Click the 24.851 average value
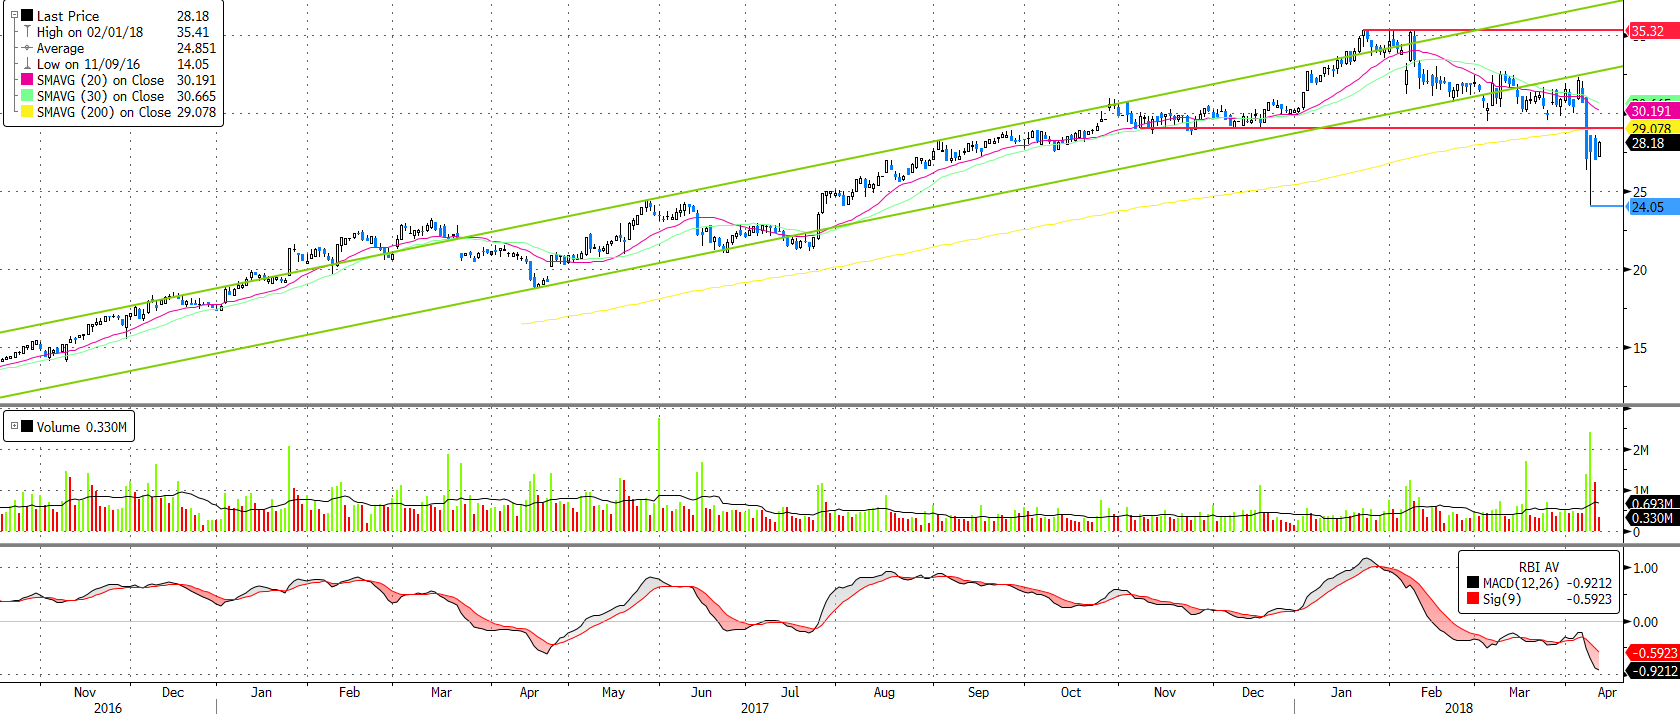The image size is (1680, 714). click(x=196, y=48)
